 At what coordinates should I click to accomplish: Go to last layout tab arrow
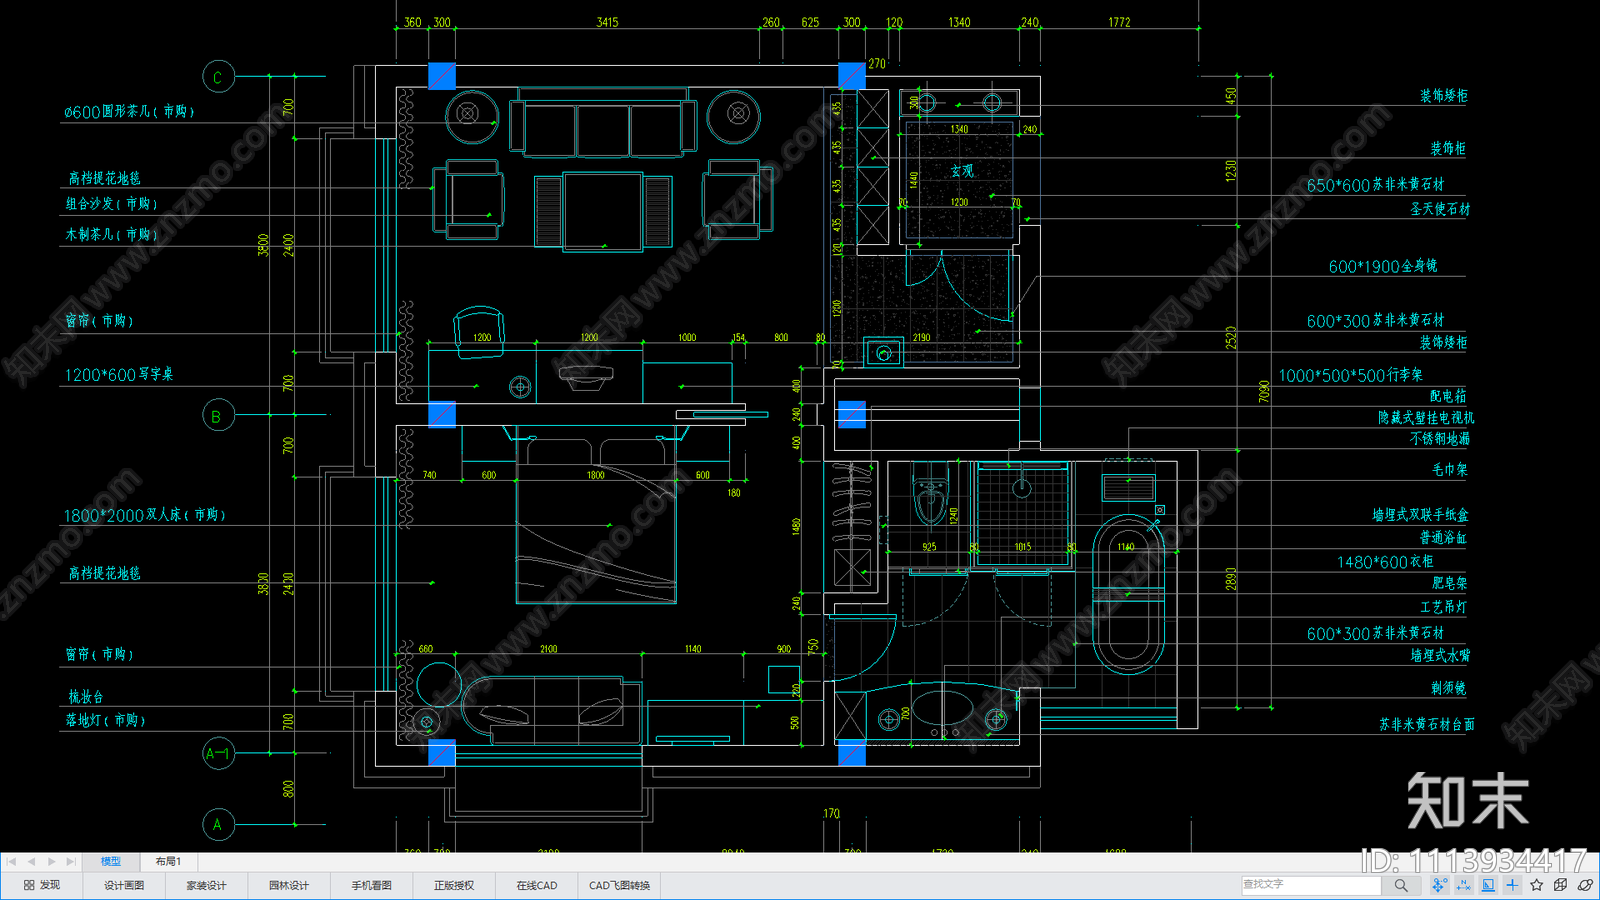click(x=71, y=861)
